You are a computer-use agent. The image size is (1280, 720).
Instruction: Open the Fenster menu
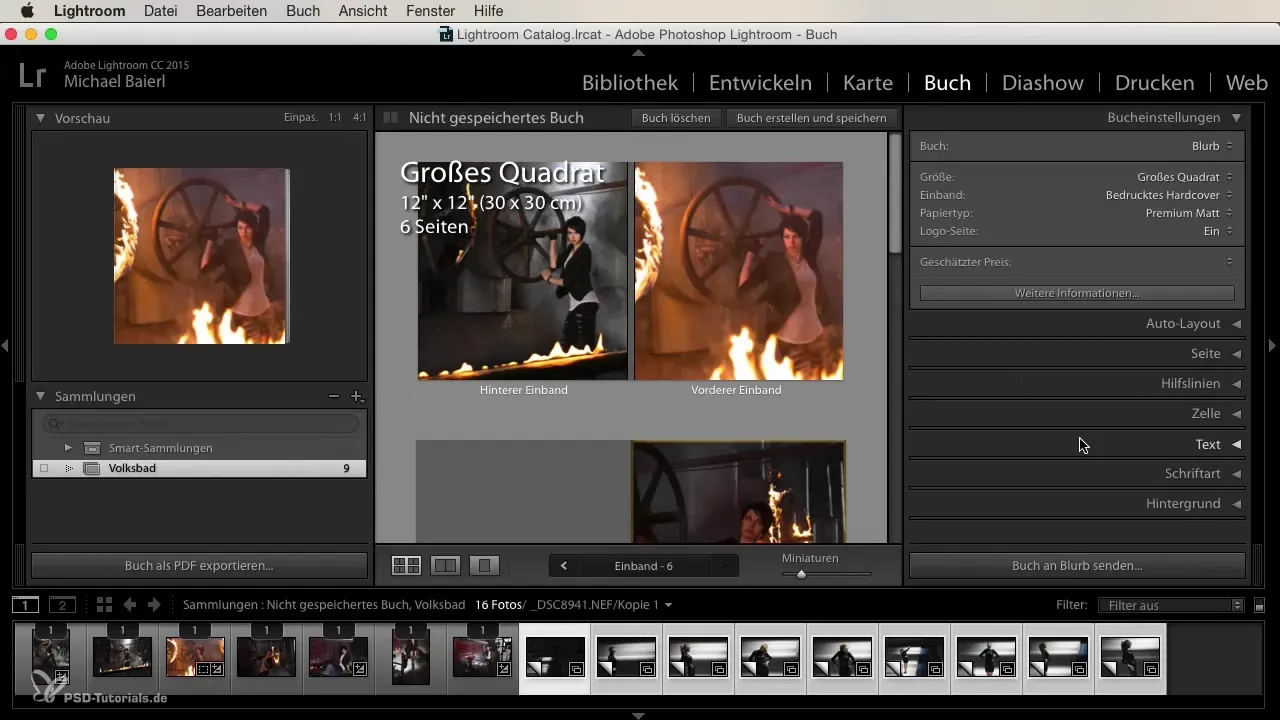(x=432, y=11)
